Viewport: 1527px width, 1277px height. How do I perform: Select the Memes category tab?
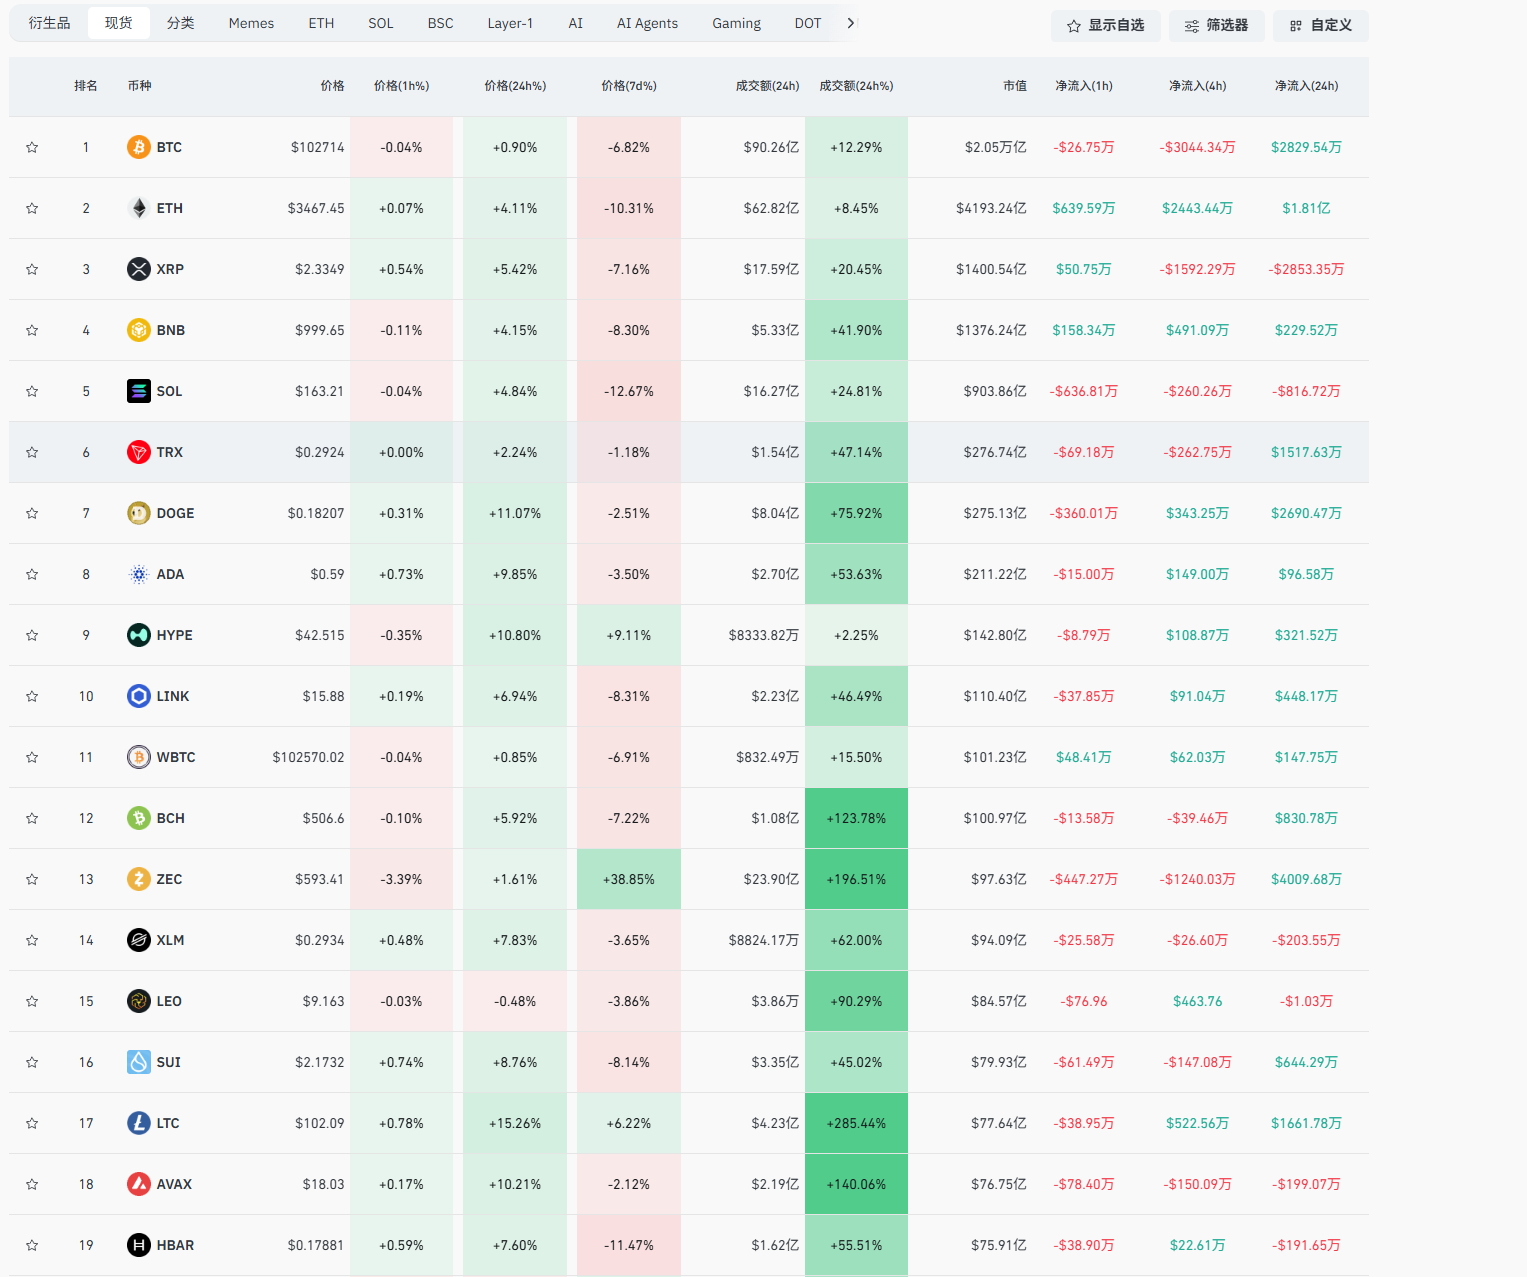[x=251, y=23]
